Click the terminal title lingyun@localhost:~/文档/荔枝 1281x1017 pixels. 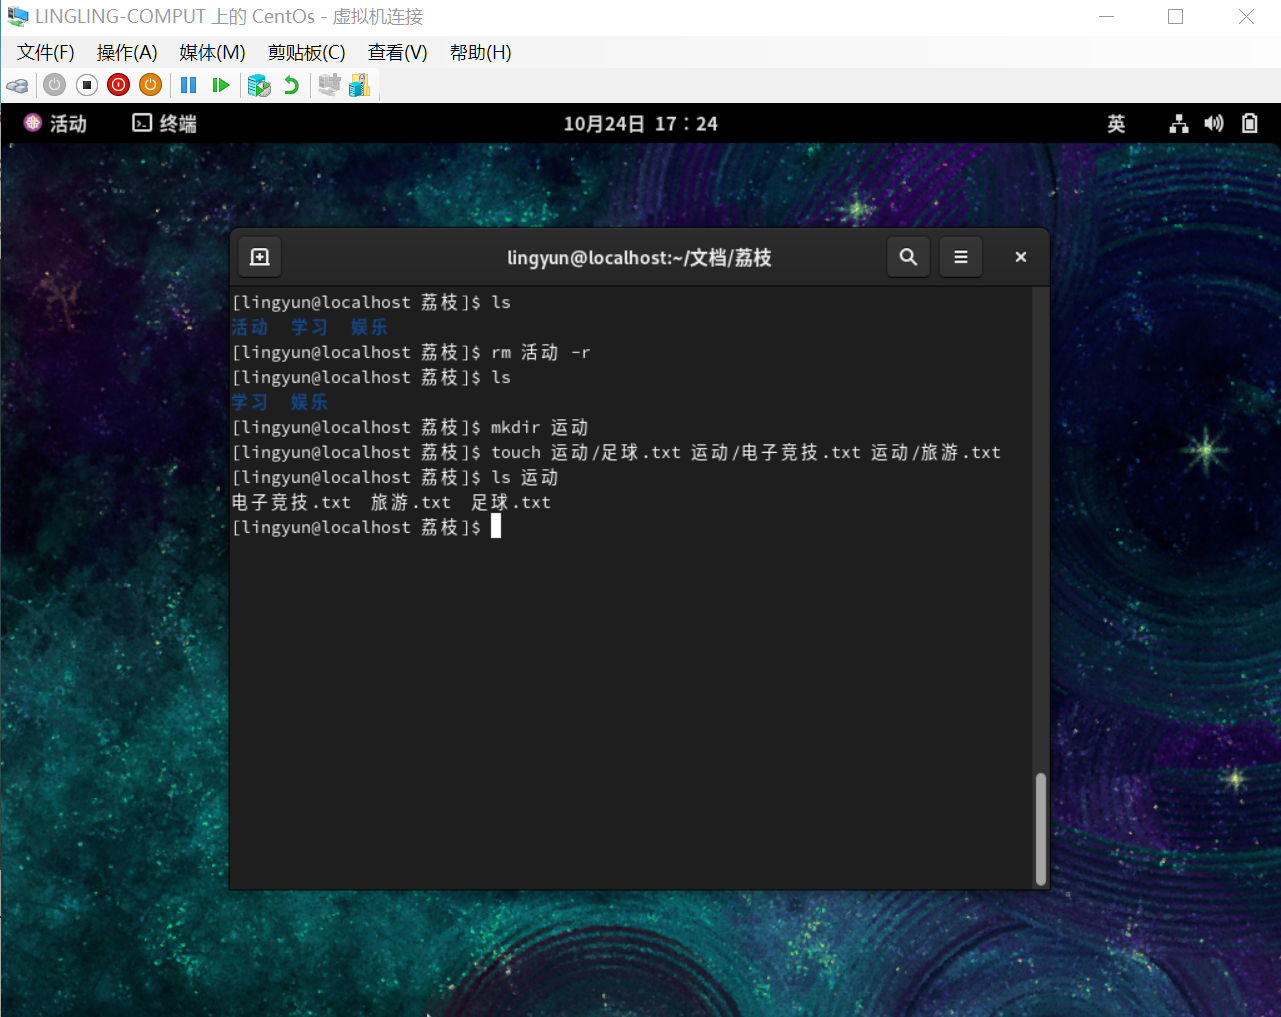point(639,258)
